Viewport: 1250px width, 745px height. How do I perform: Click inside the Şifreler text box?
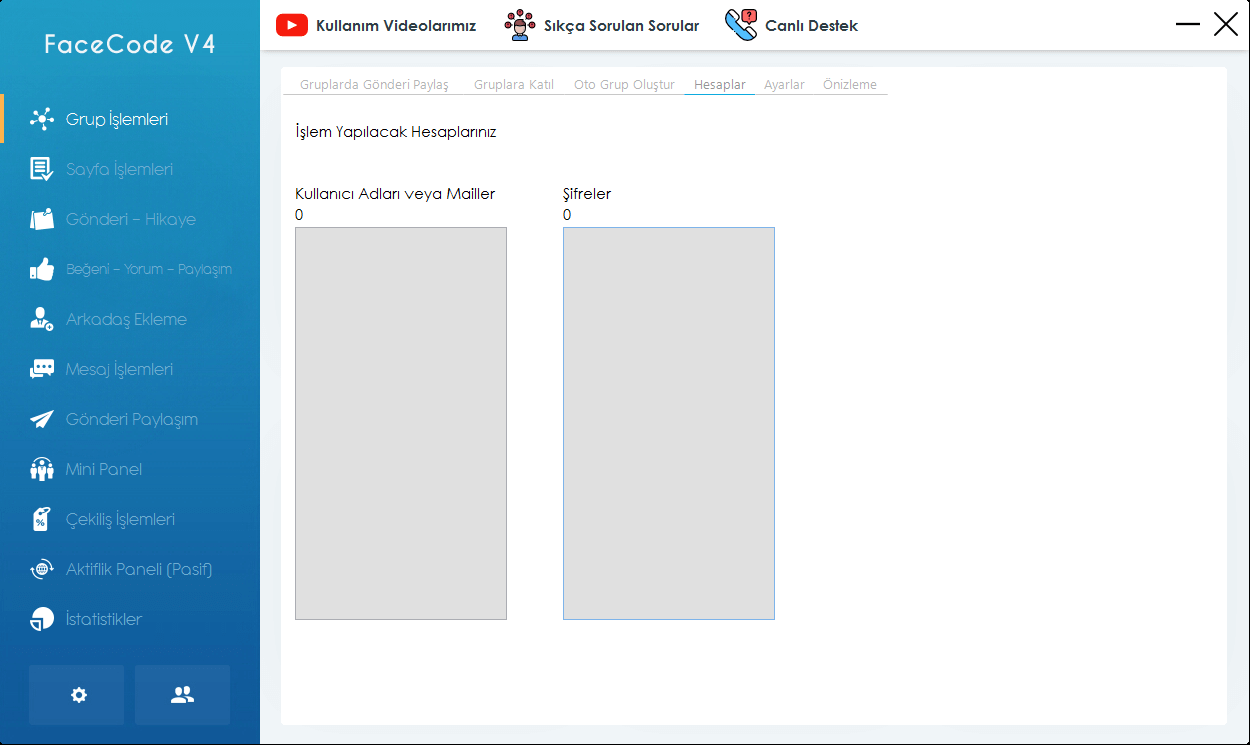point(669,423)
